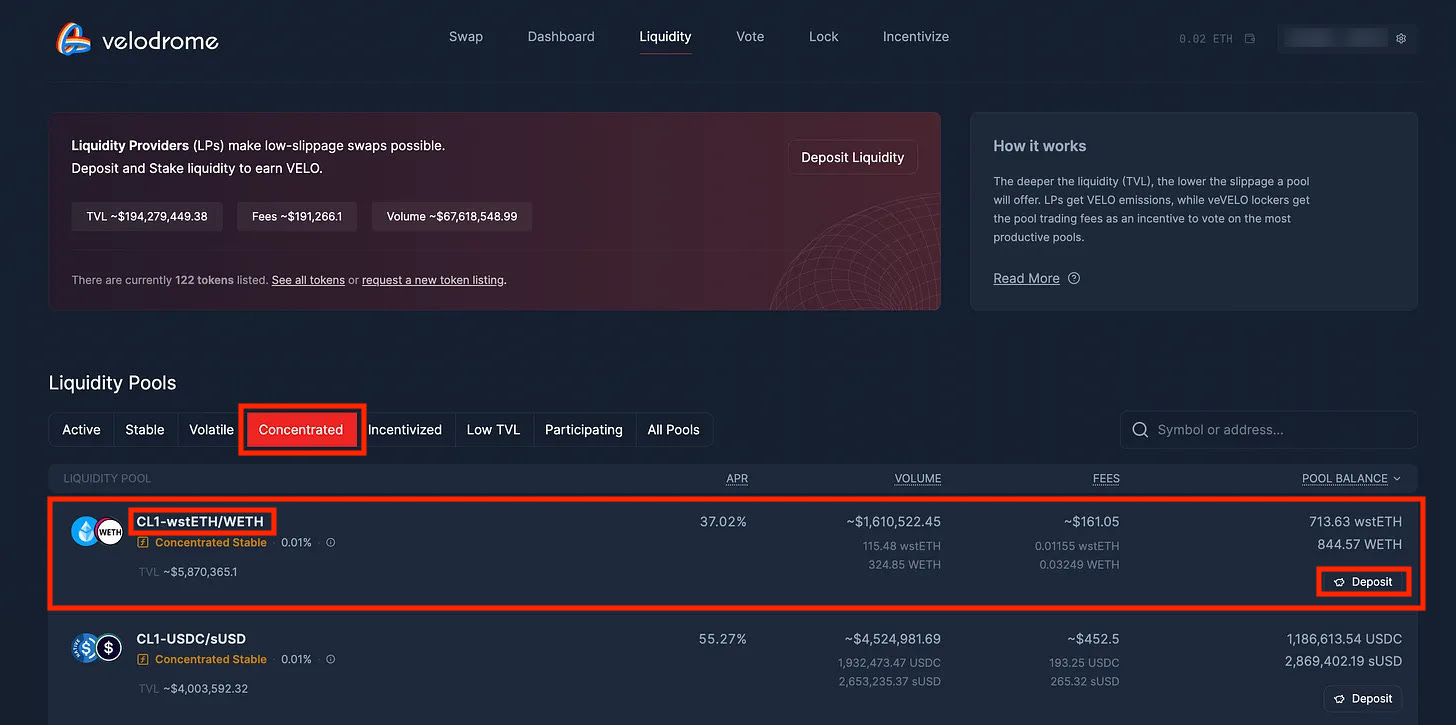Screen dimensions: 1456x725
Task: Open the Incentivize page
Action: pyautogui.click(x=916, y=36)
